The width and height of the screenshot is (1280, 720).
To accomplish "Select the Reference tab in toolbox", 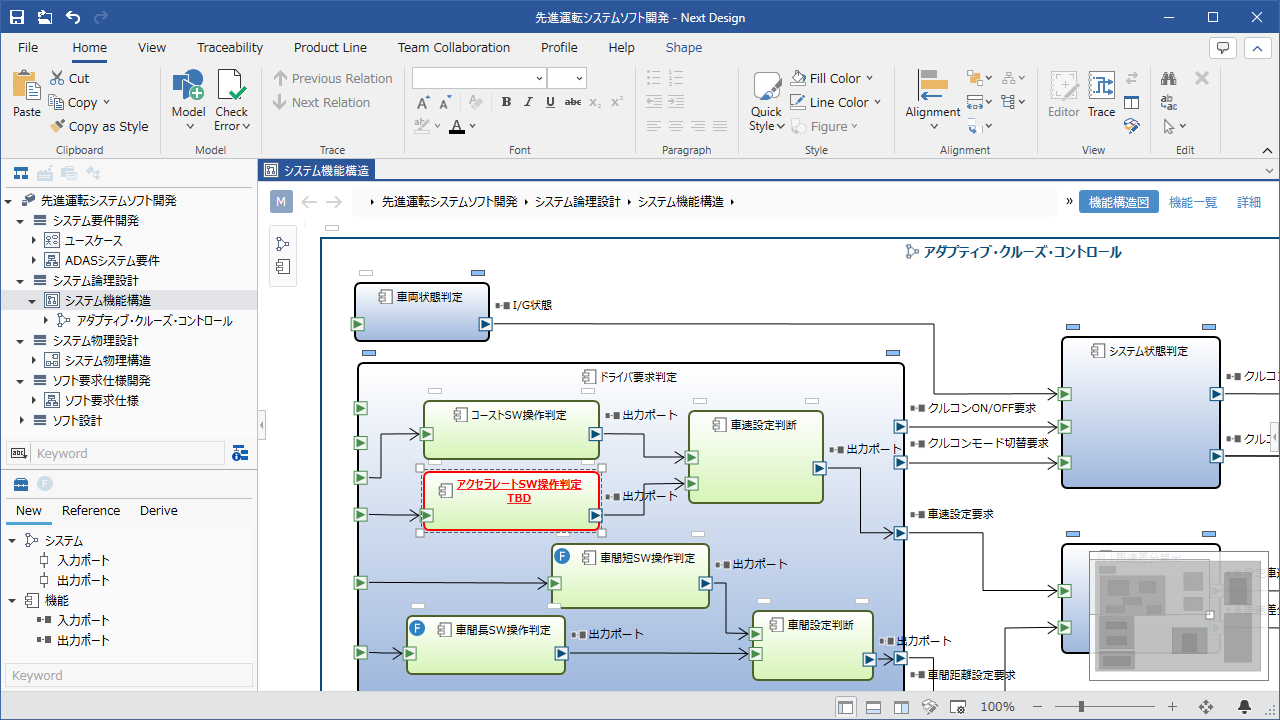I will pyautogui.click(x=91, y=510).
